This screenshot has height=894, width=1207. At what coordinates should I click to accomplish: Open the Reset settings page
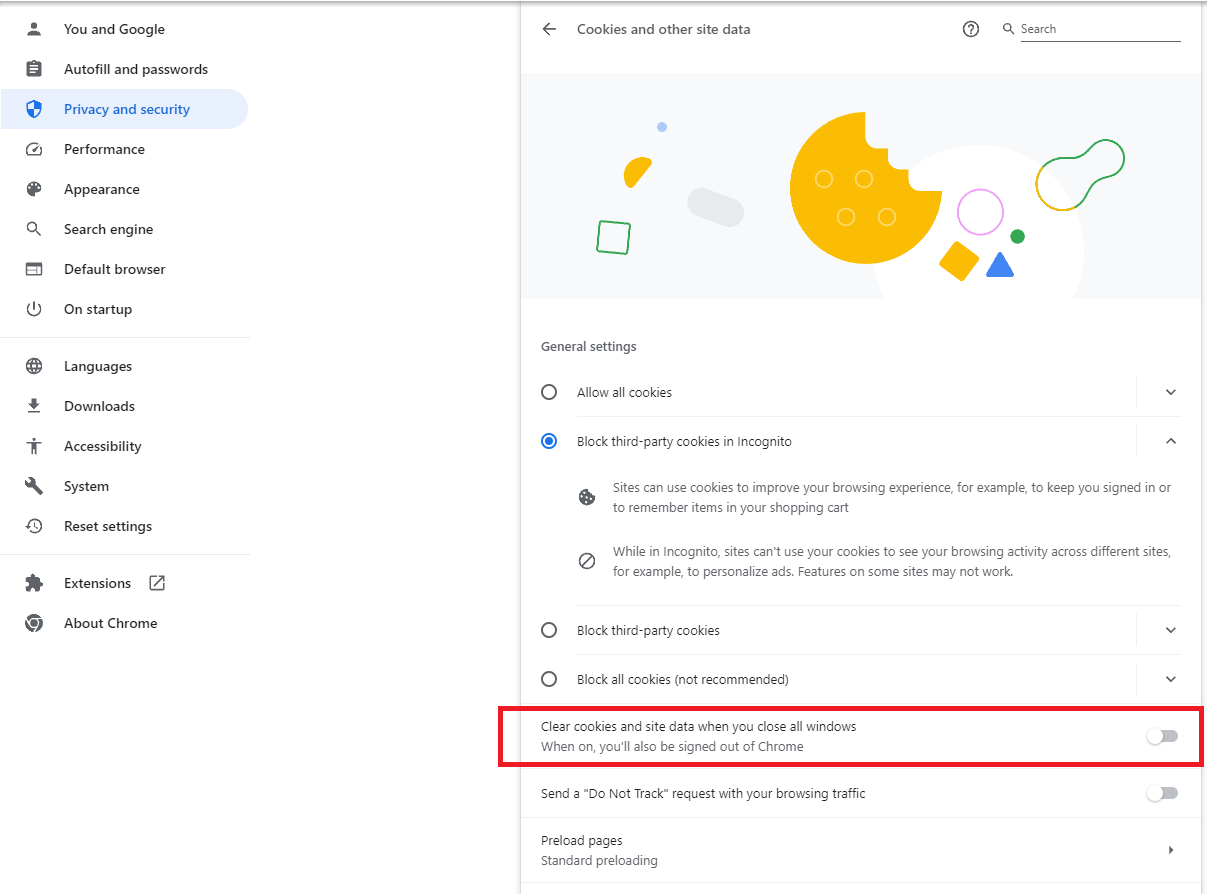point(108,526)
